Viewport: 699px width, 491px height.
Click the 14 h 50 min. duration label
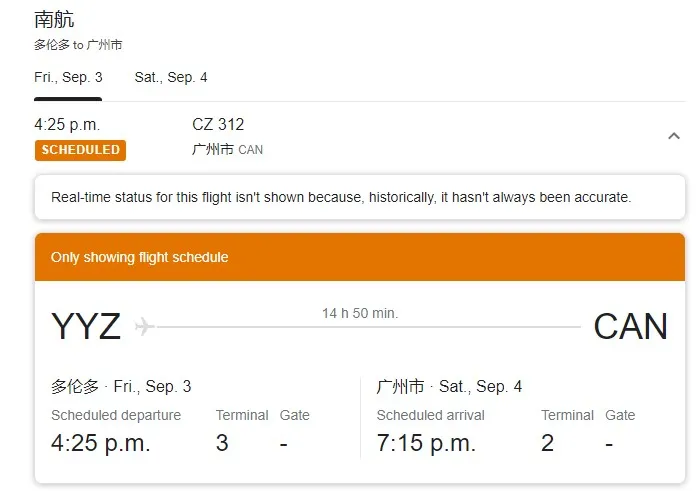pos(360,313)
